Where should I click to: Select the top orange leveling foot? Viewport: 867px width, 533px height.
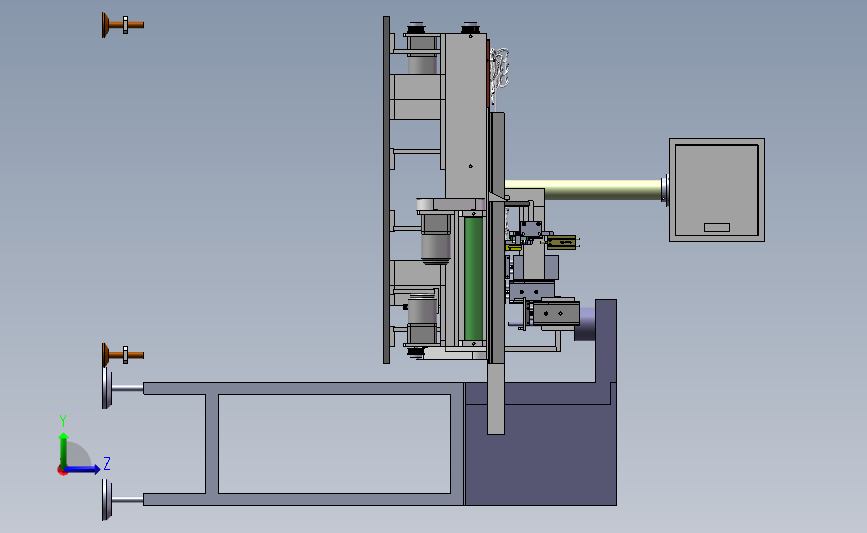122,25
